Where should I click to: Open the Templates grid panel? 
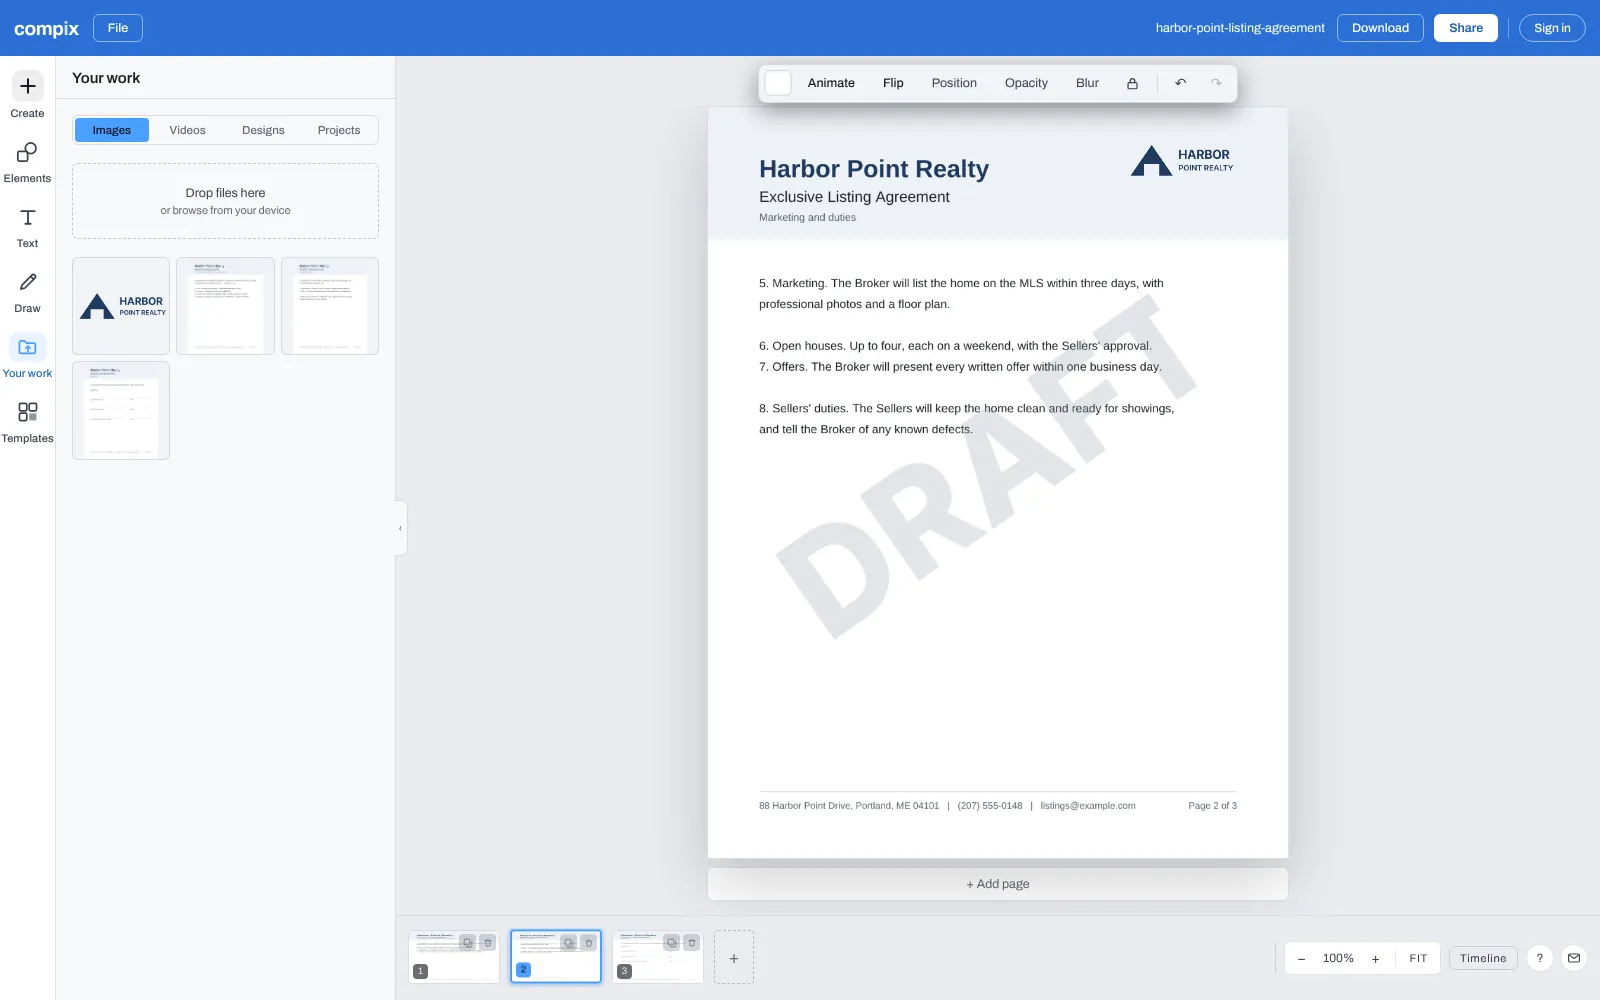click(x=27, y=420)
